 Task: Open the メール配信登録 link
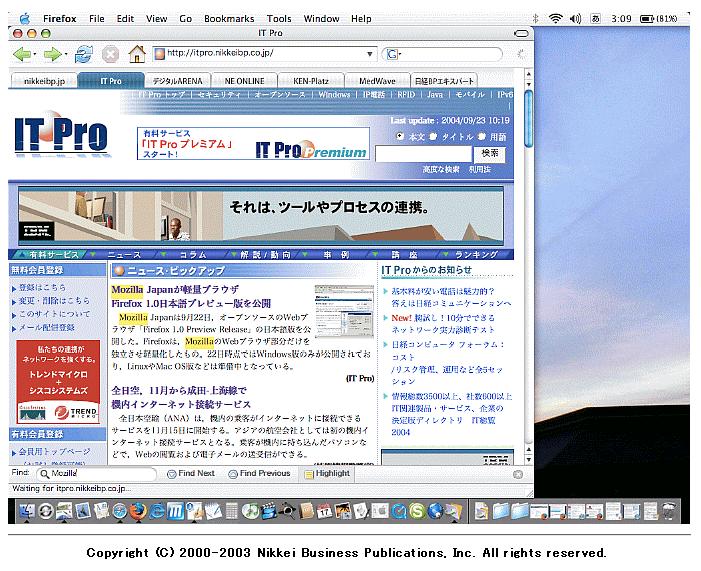(46, 328)
